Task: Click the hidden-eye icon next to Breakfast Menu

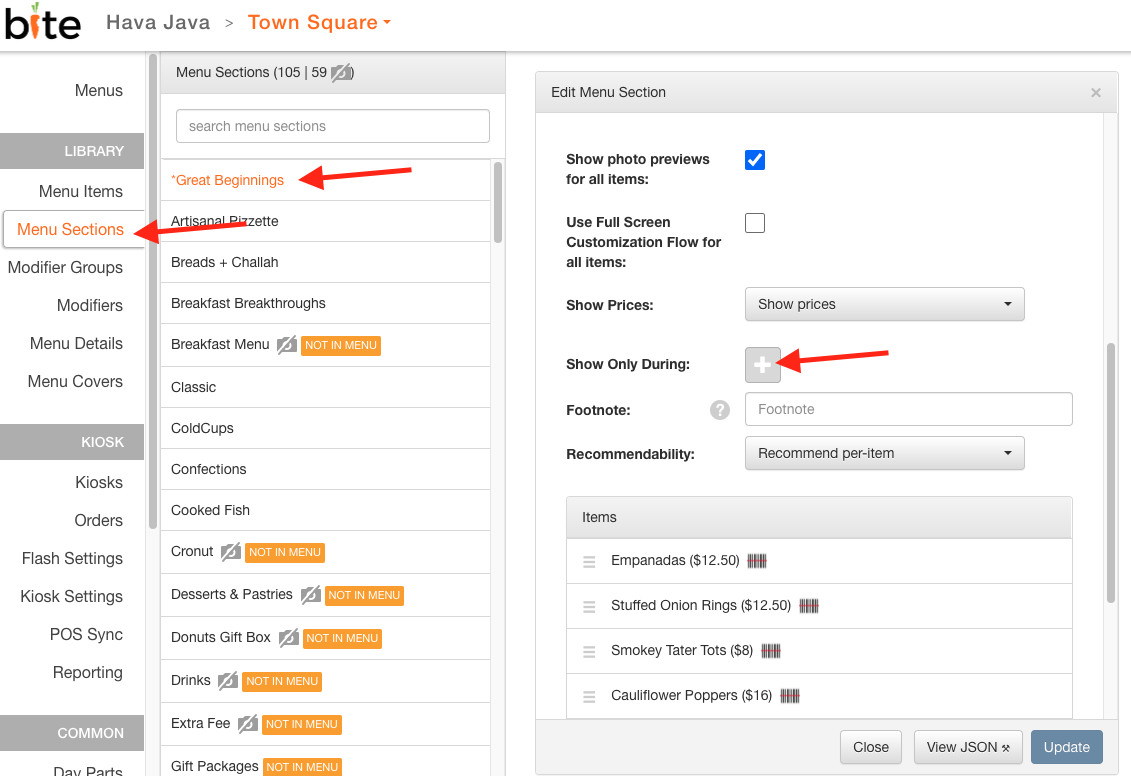Action: pyautogui.click(x=286, y=345)
